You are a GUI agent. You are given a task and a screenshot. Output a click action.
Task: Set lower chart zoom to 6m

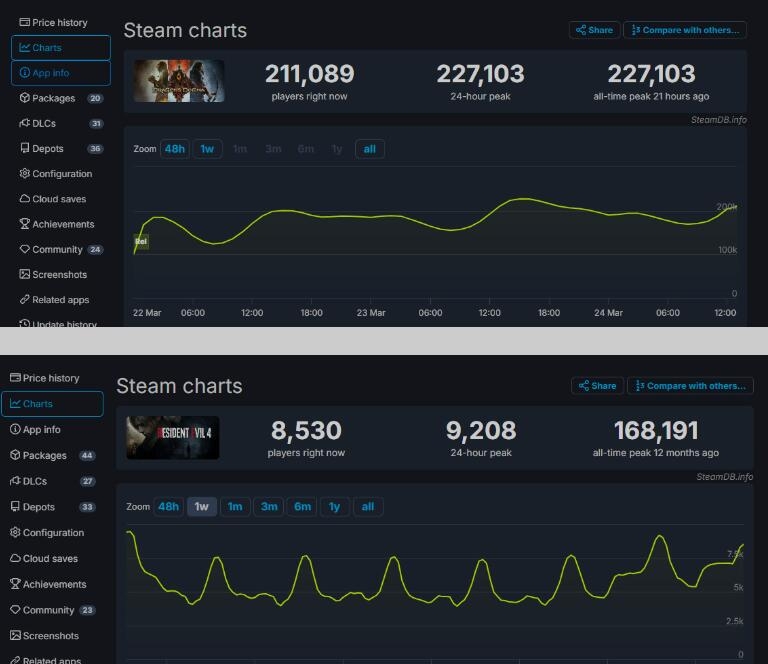[302, 507]
